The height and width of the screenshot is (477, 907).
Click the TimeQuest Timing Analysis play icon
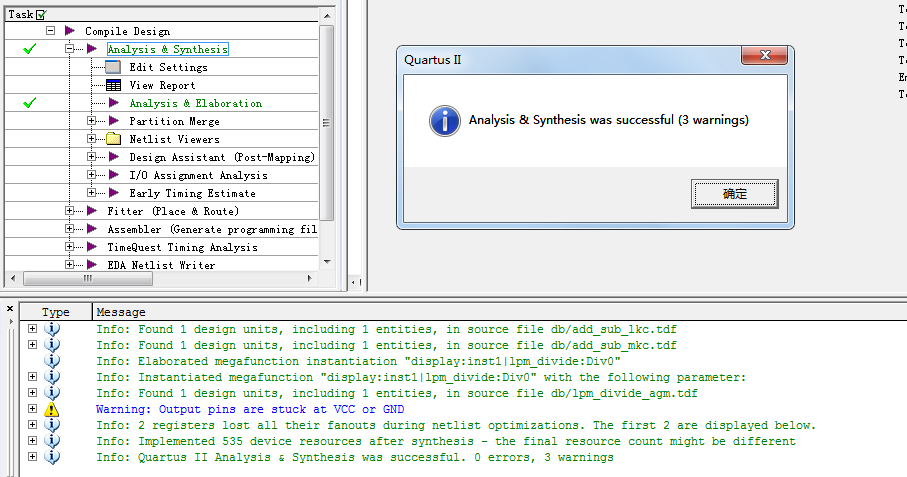tap(92, 246)
